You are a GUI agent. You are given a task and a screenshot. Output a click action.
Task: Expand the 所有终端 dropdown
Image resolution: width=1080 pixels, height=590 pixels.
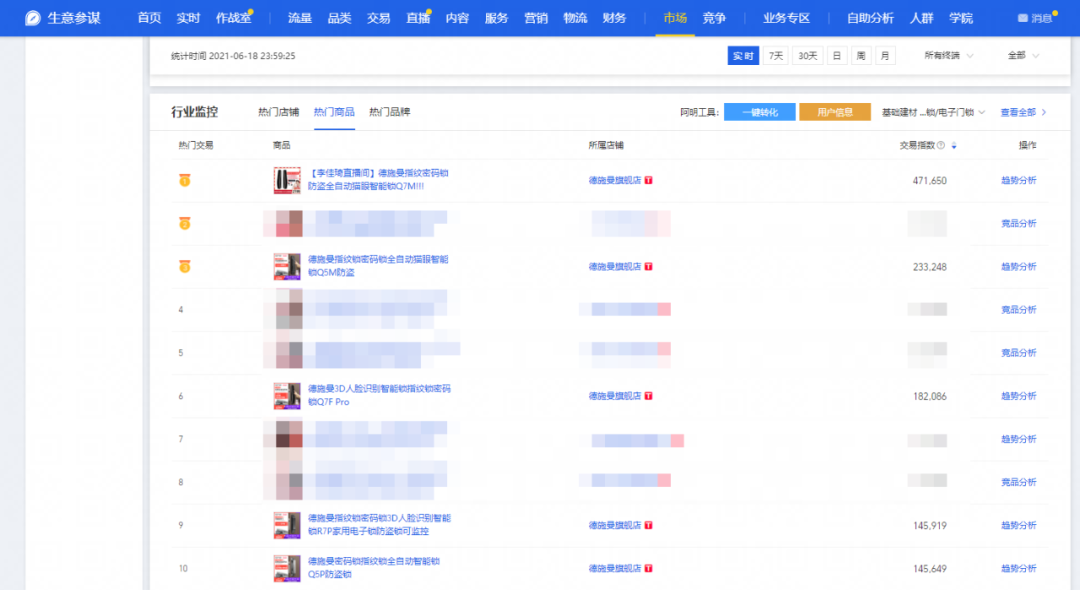[x=948, y=56]
